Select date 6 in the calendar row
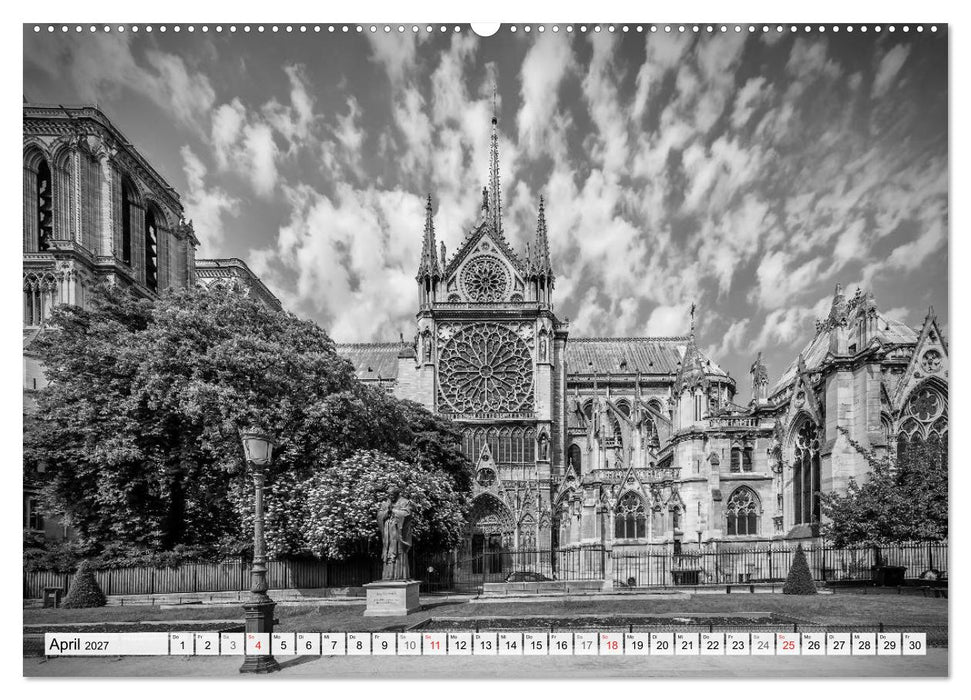 (x=308, y=644)
